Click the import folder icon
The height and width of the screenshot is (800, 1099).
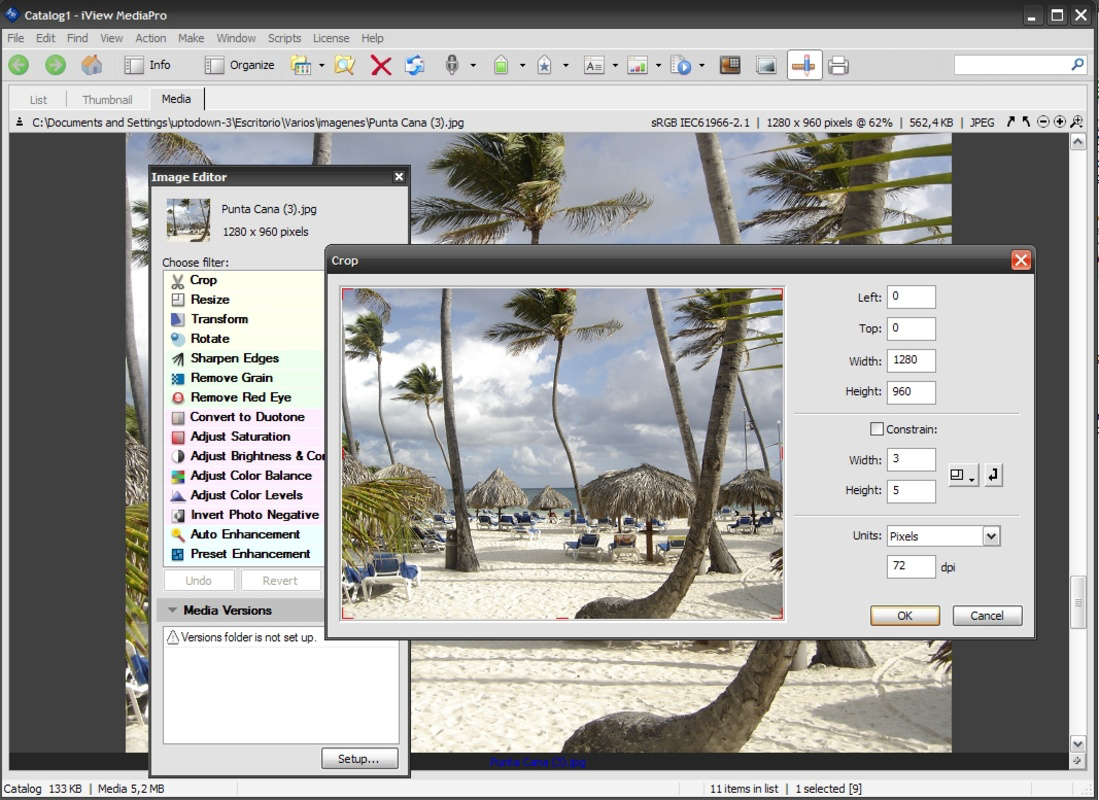pyautogui.click(x=301, y=65)
